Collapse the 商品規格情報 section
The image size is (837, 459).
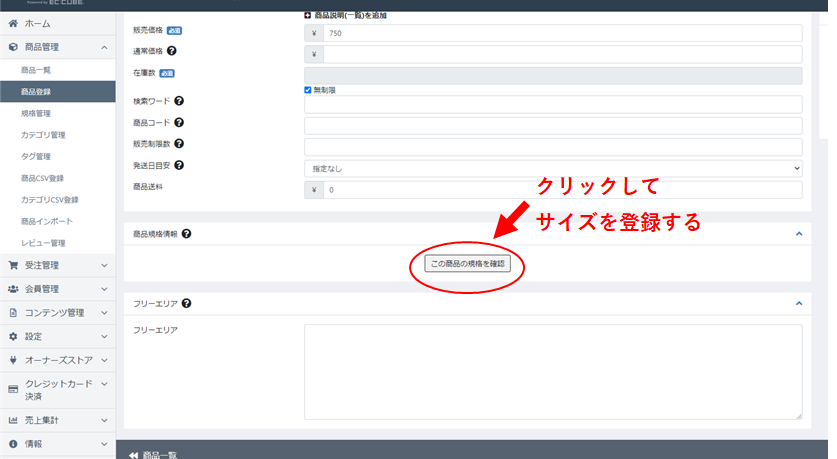tap(798, 234)
